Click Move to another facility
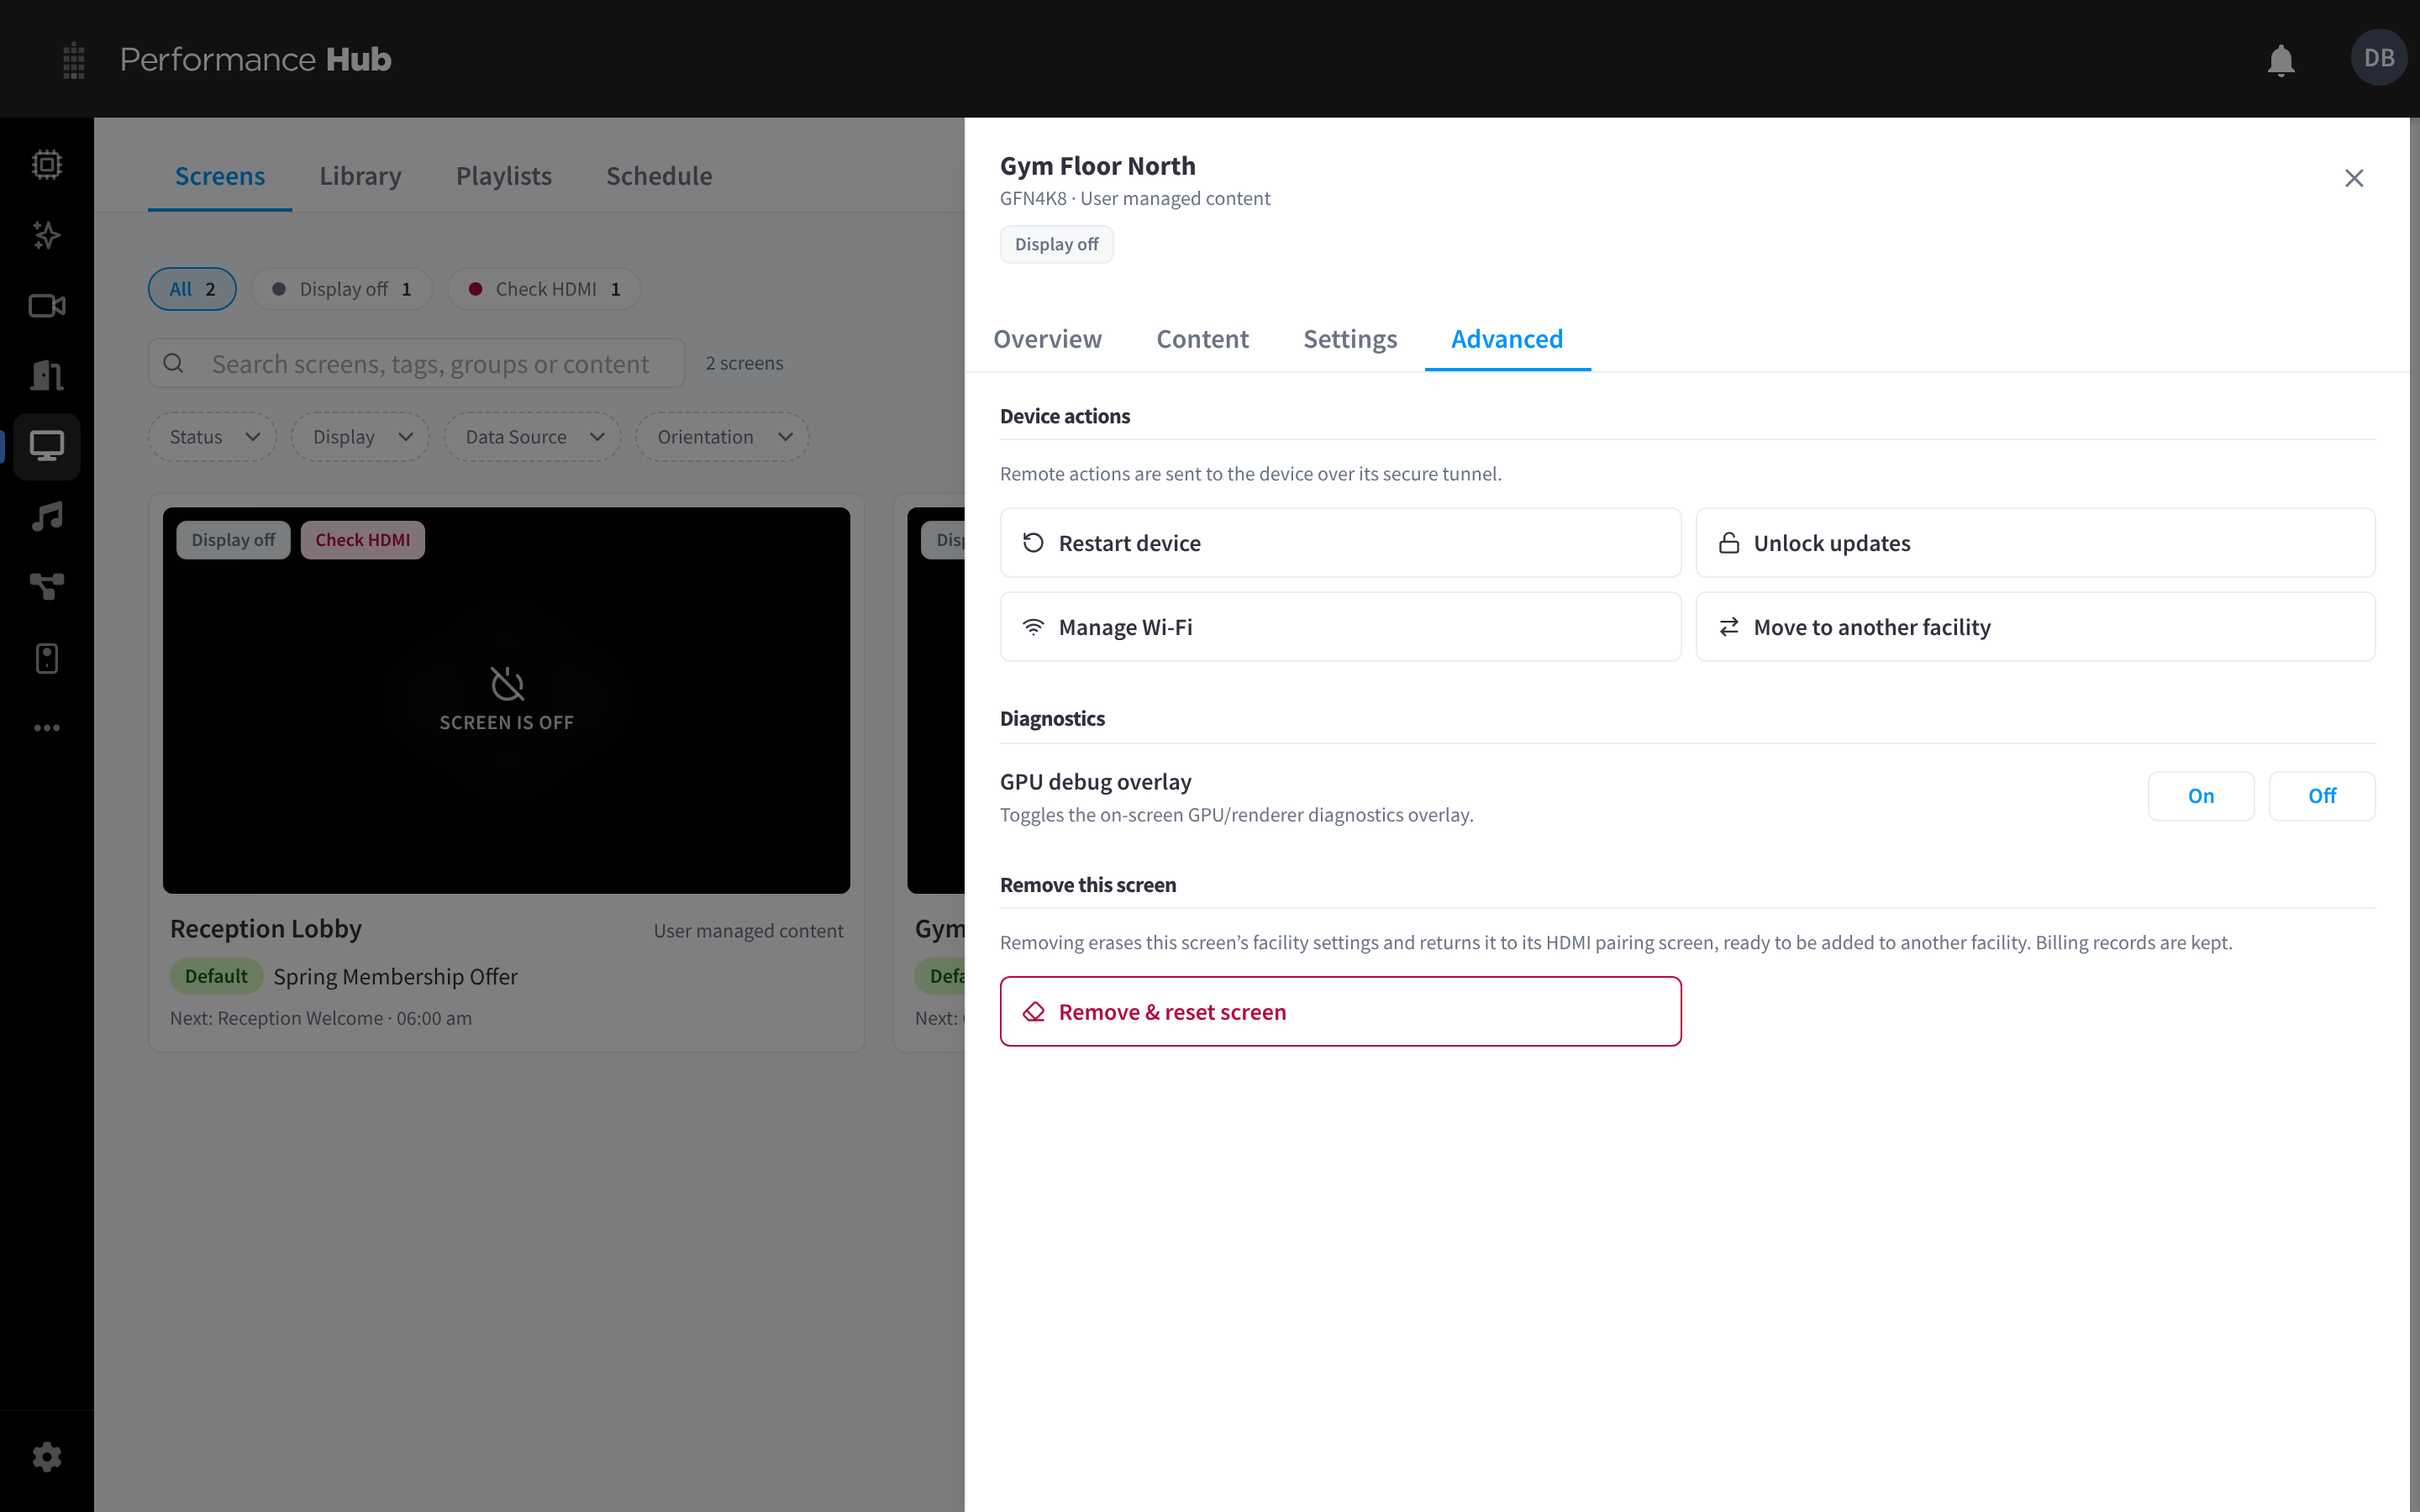Image resolution: width=2420 pixels, height=1512 pixels. tap(2035, 627)
